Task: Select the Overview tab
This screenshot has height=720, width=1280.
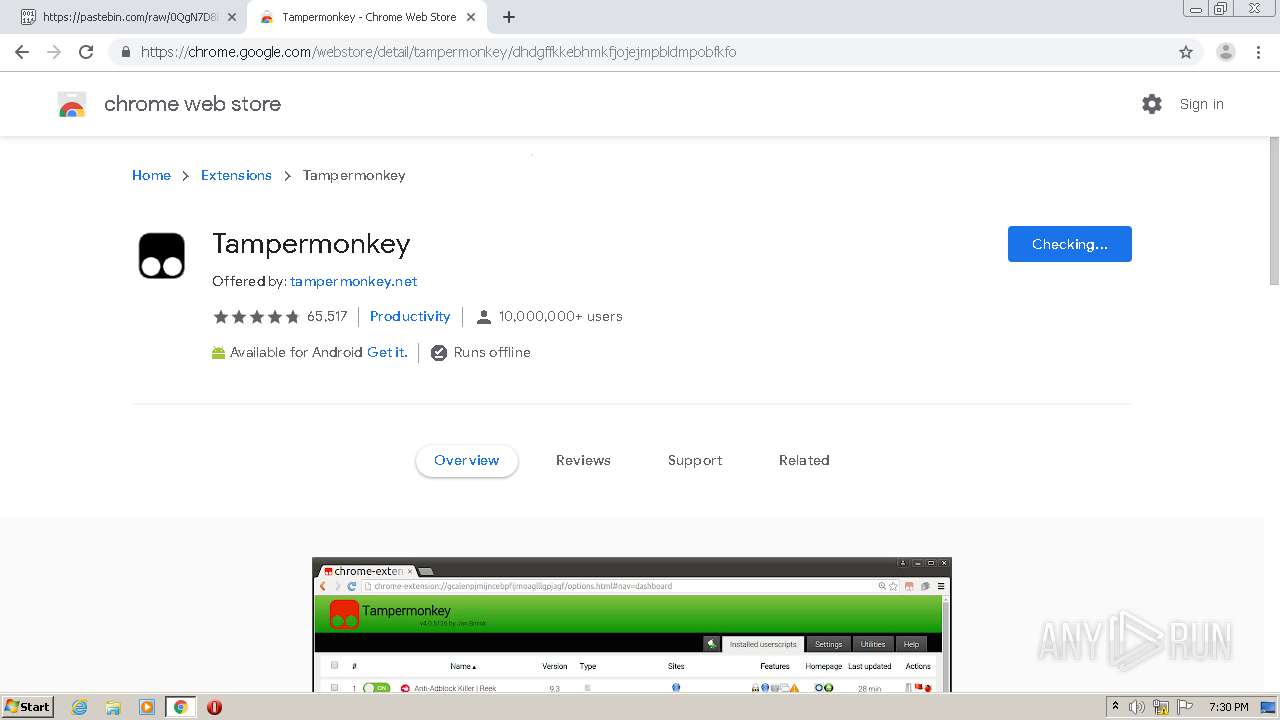Action: 467,460
